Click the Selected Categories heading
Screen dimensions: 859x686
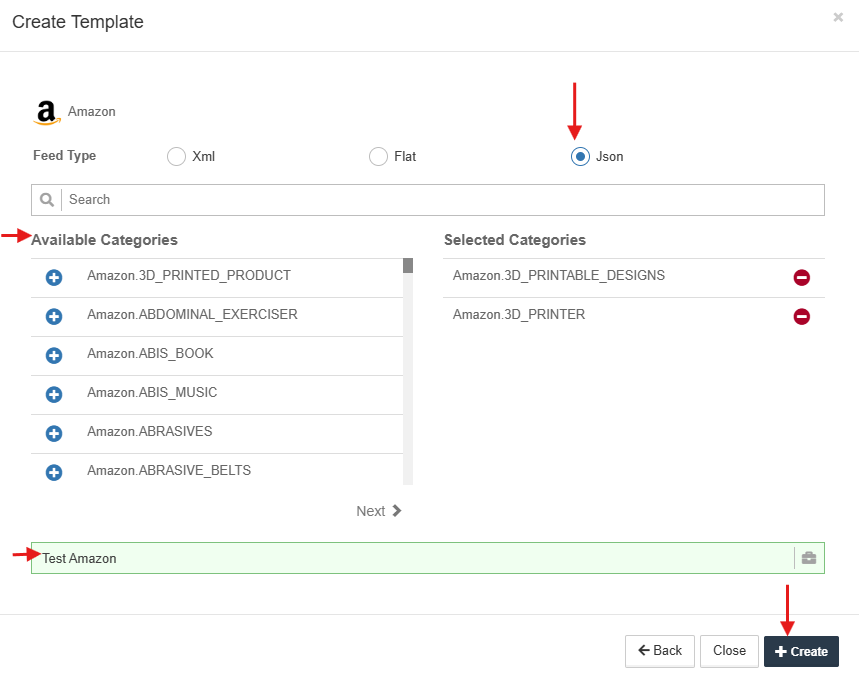(515, 240)
